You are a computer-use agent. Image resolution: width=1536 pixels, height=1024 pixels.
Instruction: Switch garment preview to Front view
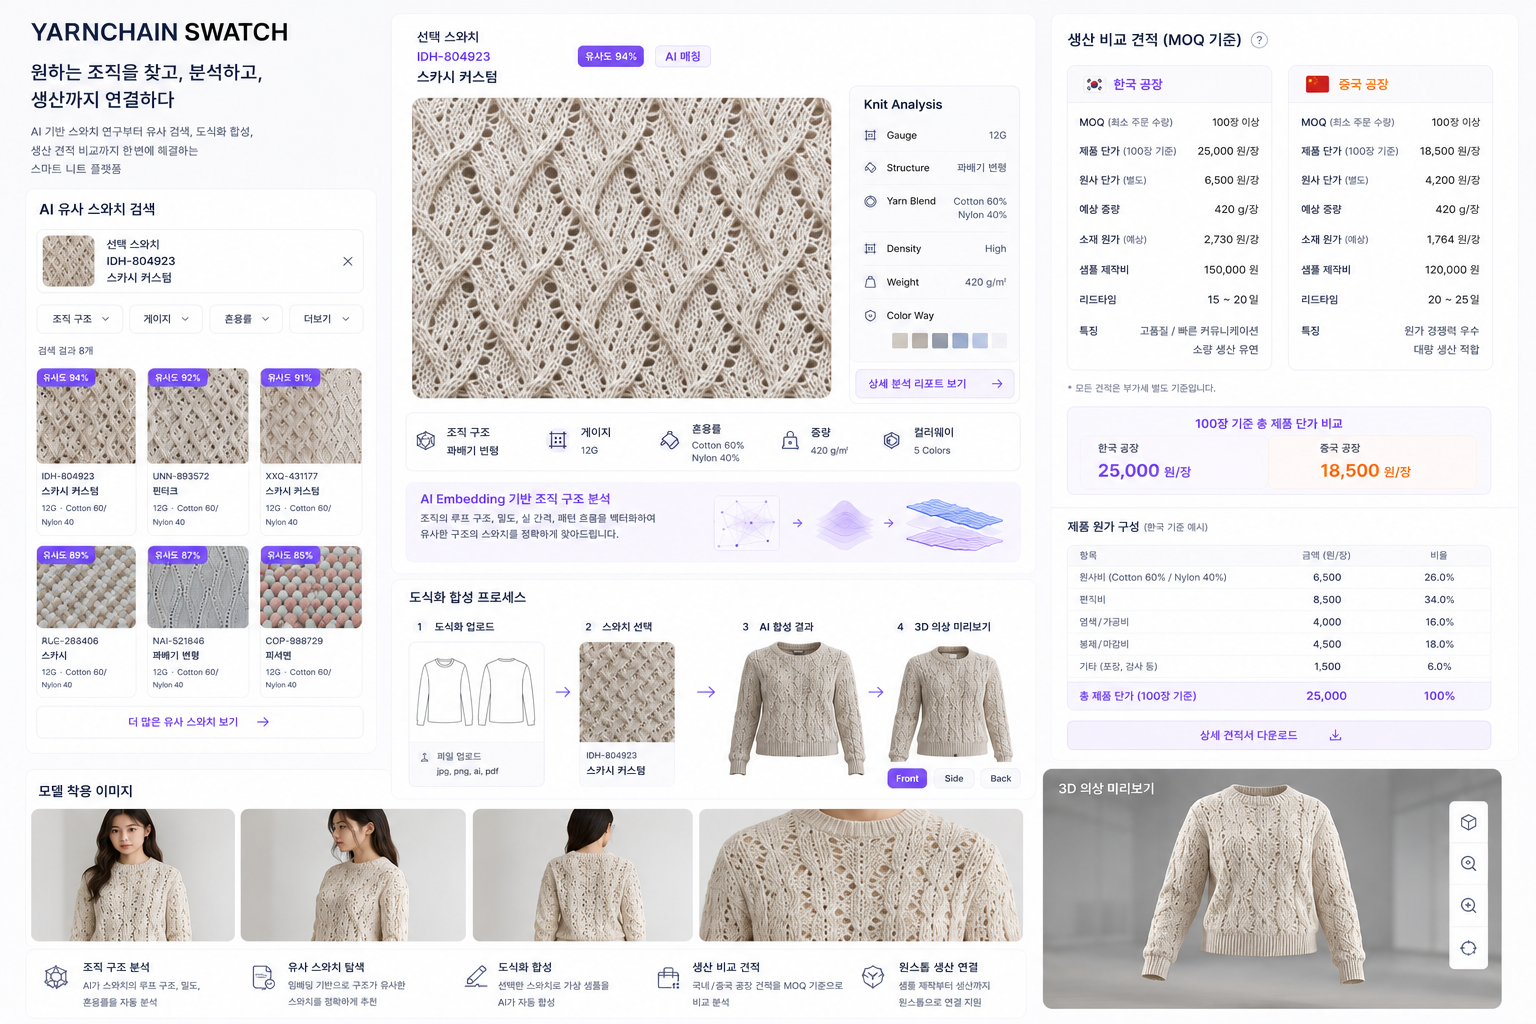(907, 778)
